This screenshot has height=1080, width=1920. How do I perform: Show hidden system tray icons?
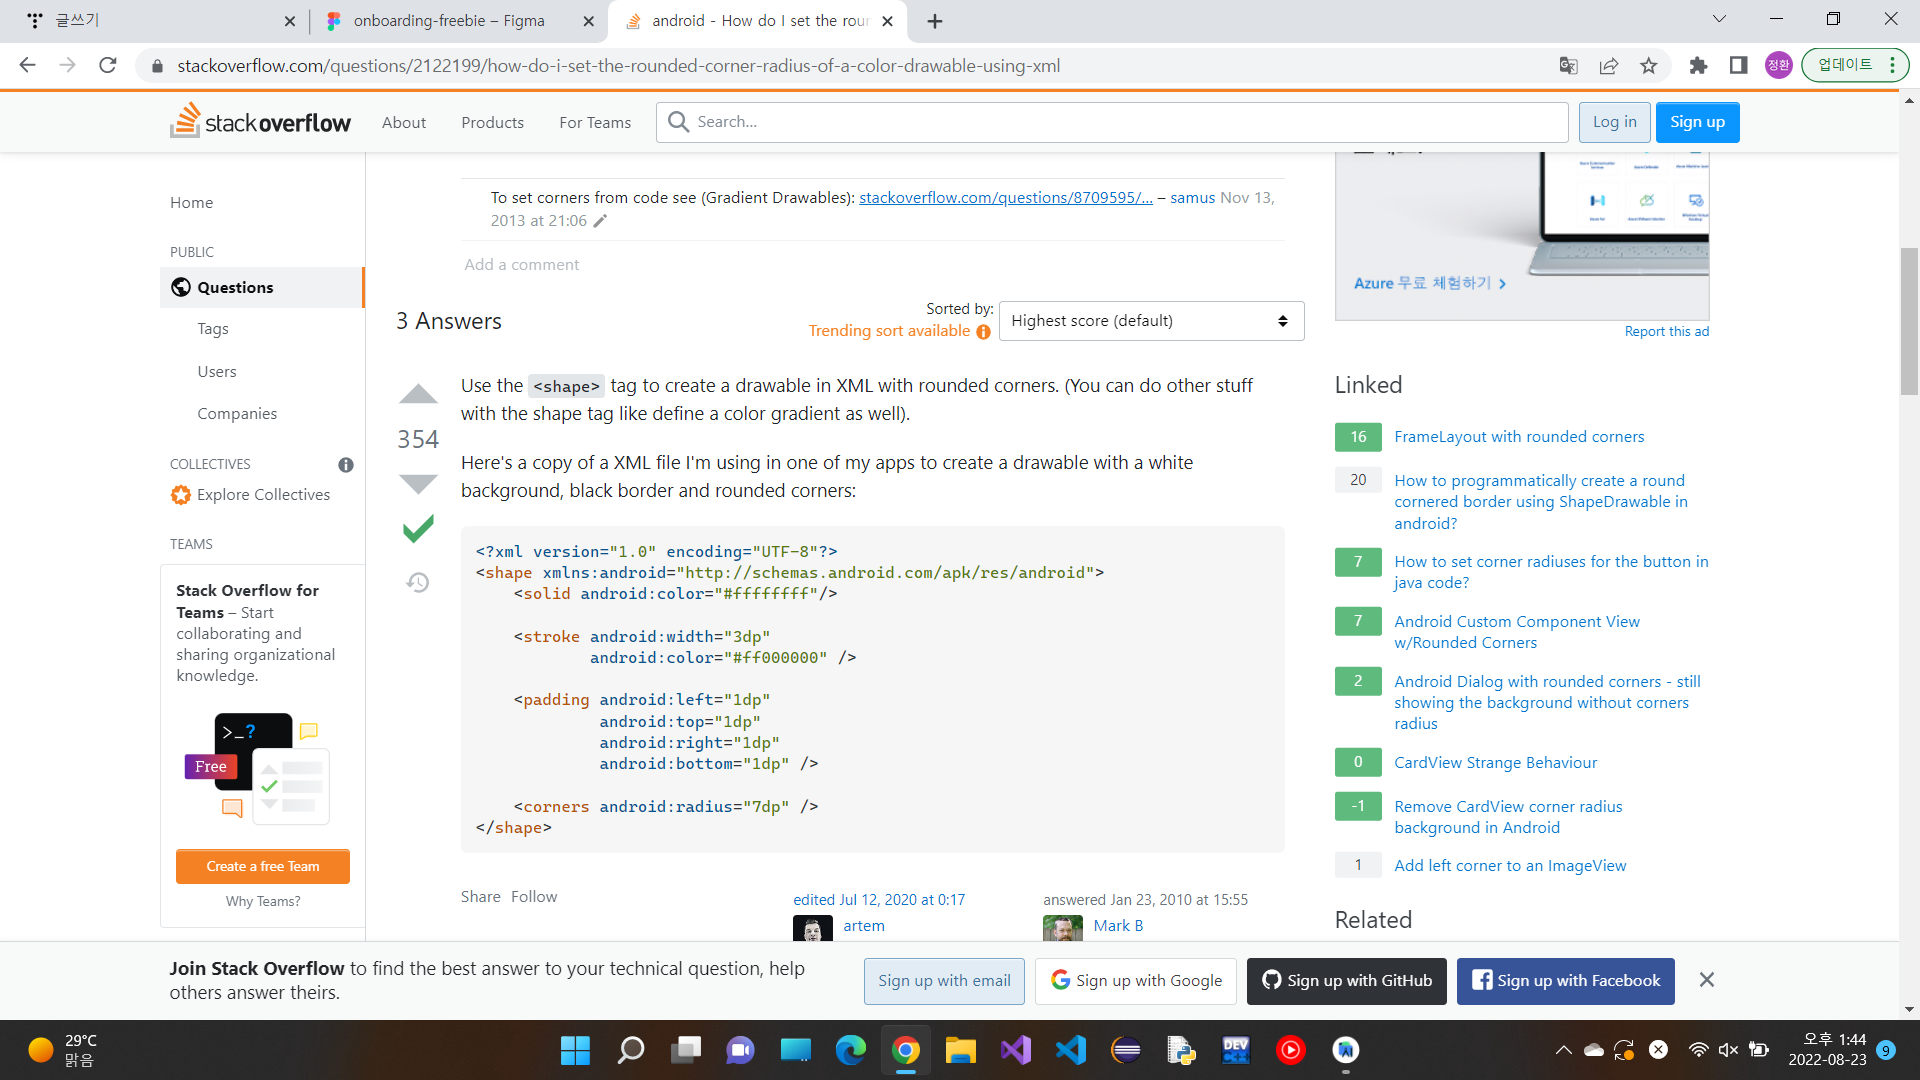(x=1563, y=1050)
